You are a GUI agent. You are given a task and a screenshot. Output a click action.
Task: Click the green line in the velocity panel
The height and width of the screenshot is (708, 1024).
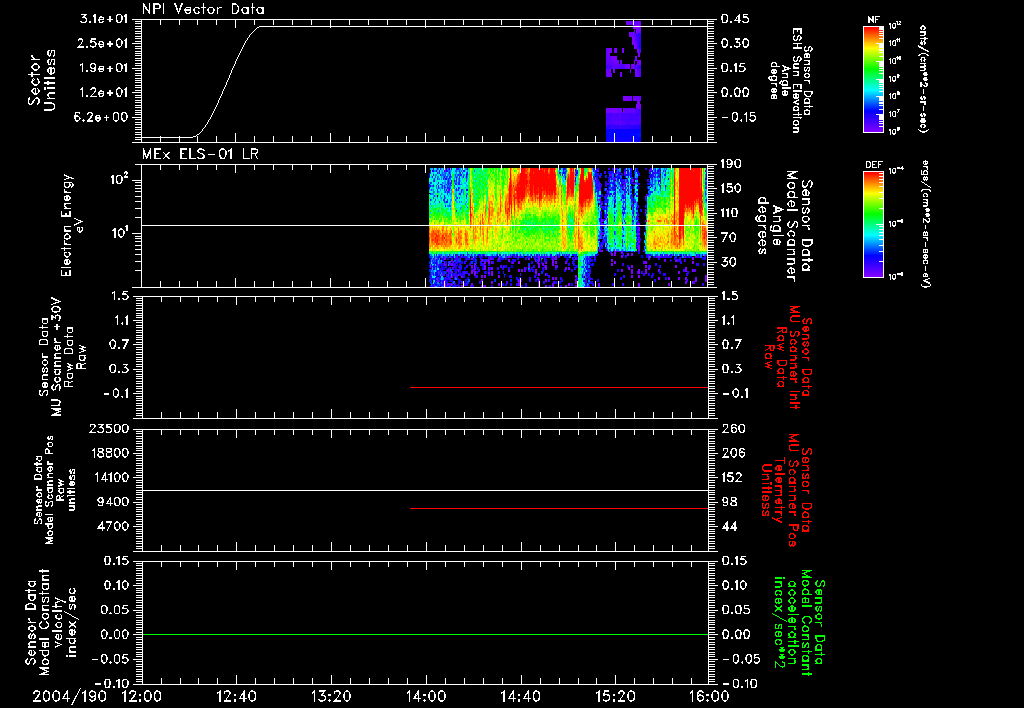[x=425, y=634]
